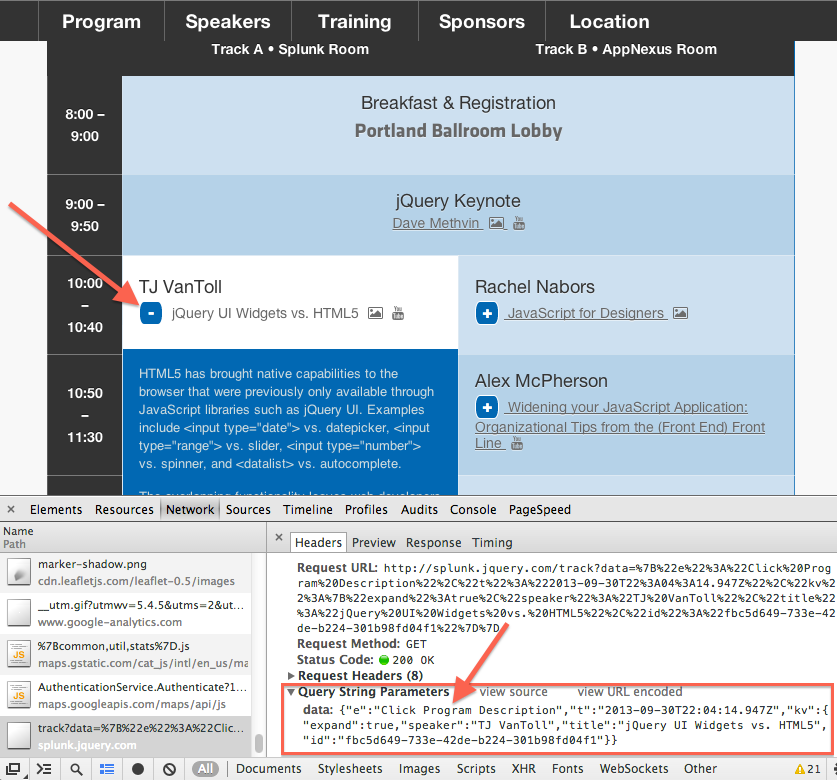The image size is (837, 780).
Task: Open the Speakers nav item
Action: click(228, 21)
